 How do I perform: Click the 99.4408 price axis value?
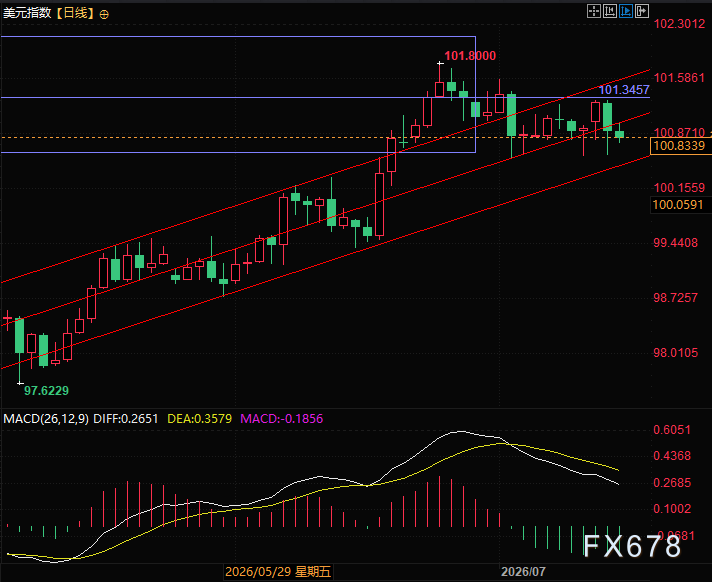click(675, 243)
